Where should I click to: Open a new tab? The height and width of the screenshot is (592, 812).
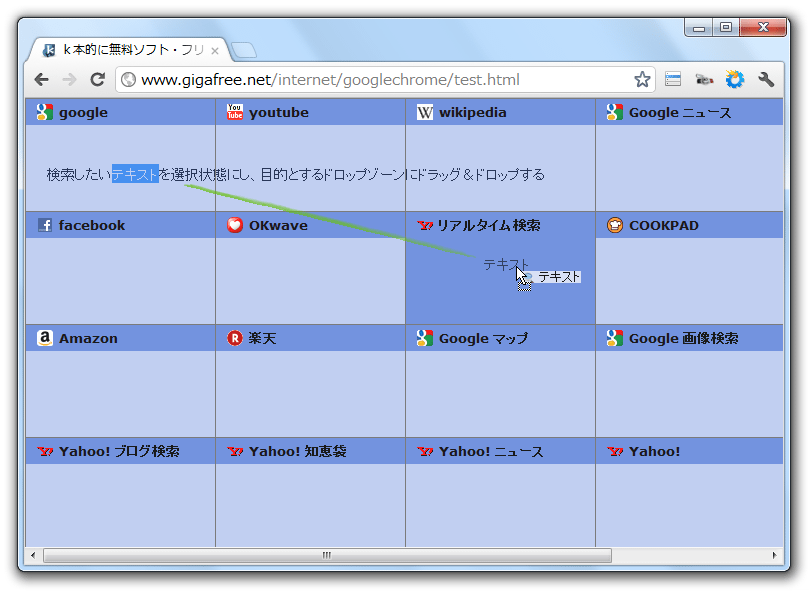coord(243,50)
